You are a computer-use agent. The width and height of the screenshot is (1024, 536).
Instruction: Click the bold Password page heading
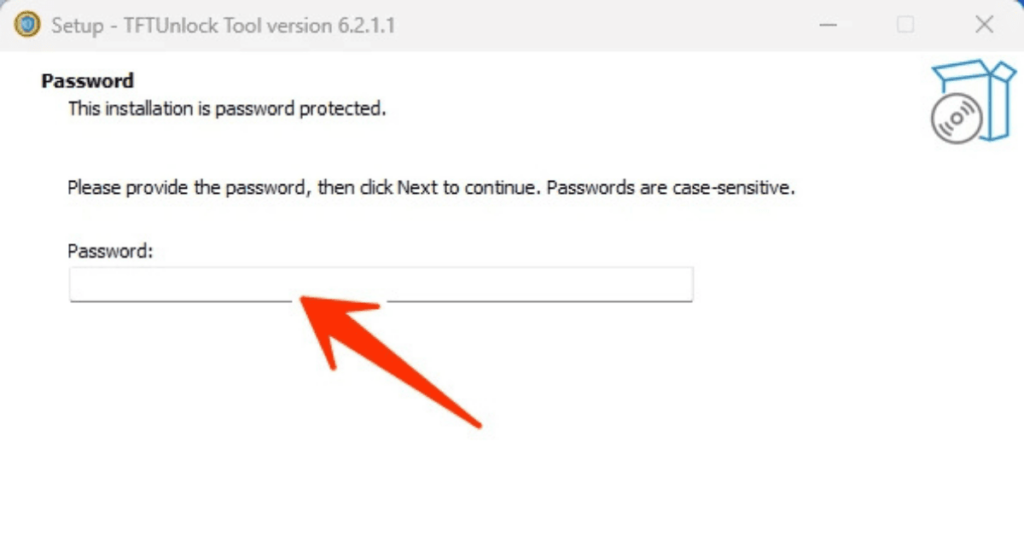point(88,80)
